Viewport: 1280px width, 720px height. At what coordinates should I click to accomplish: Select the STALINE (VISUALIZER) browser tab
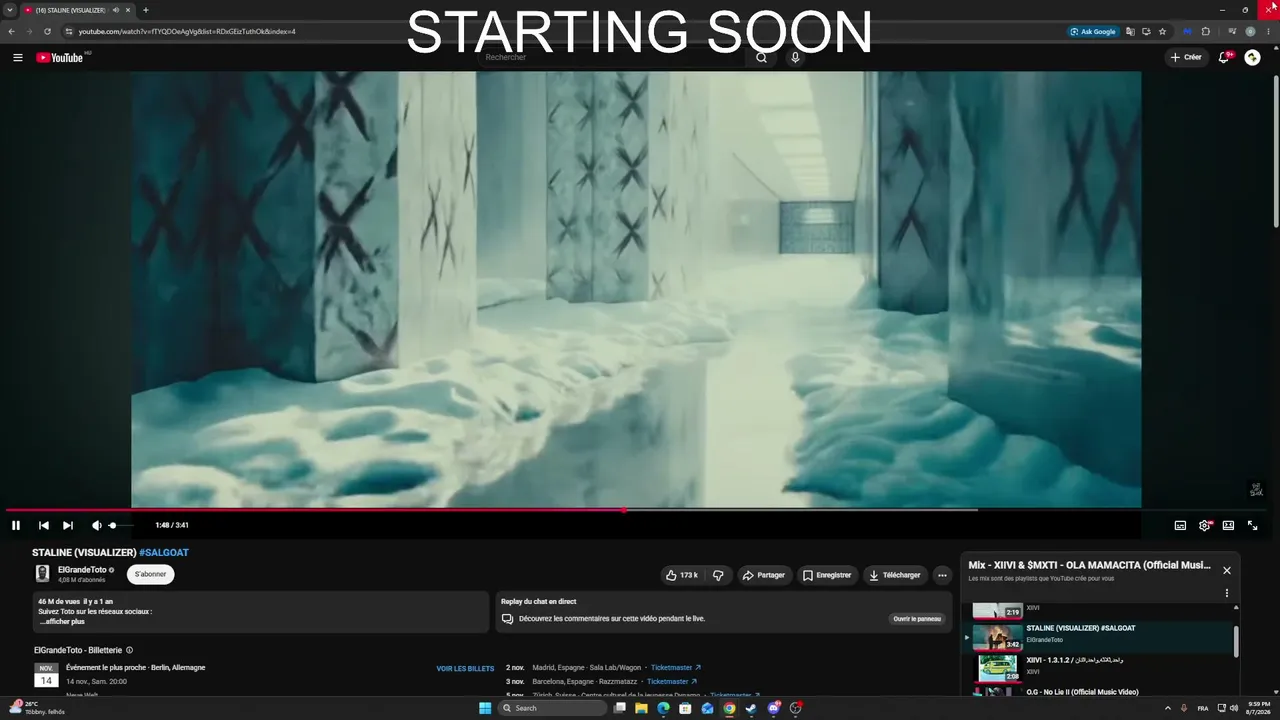click(78, 10)
